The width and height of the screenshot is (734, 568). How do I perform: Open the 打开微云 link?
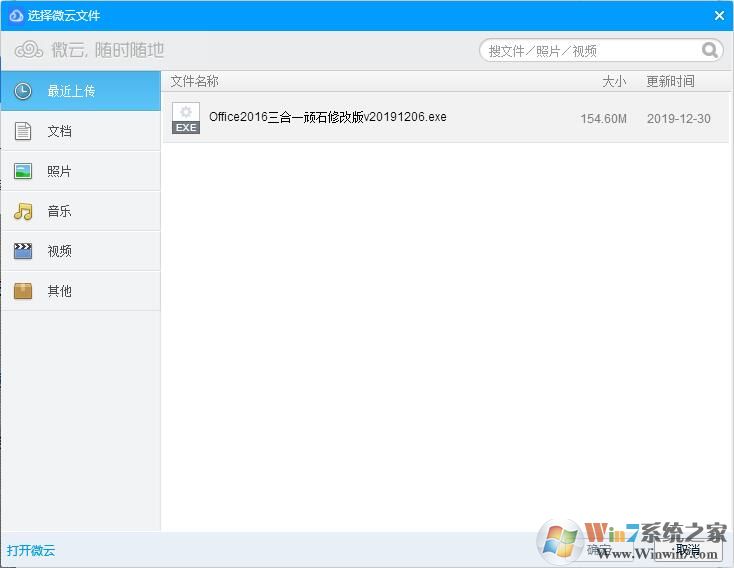coord(31,550)
